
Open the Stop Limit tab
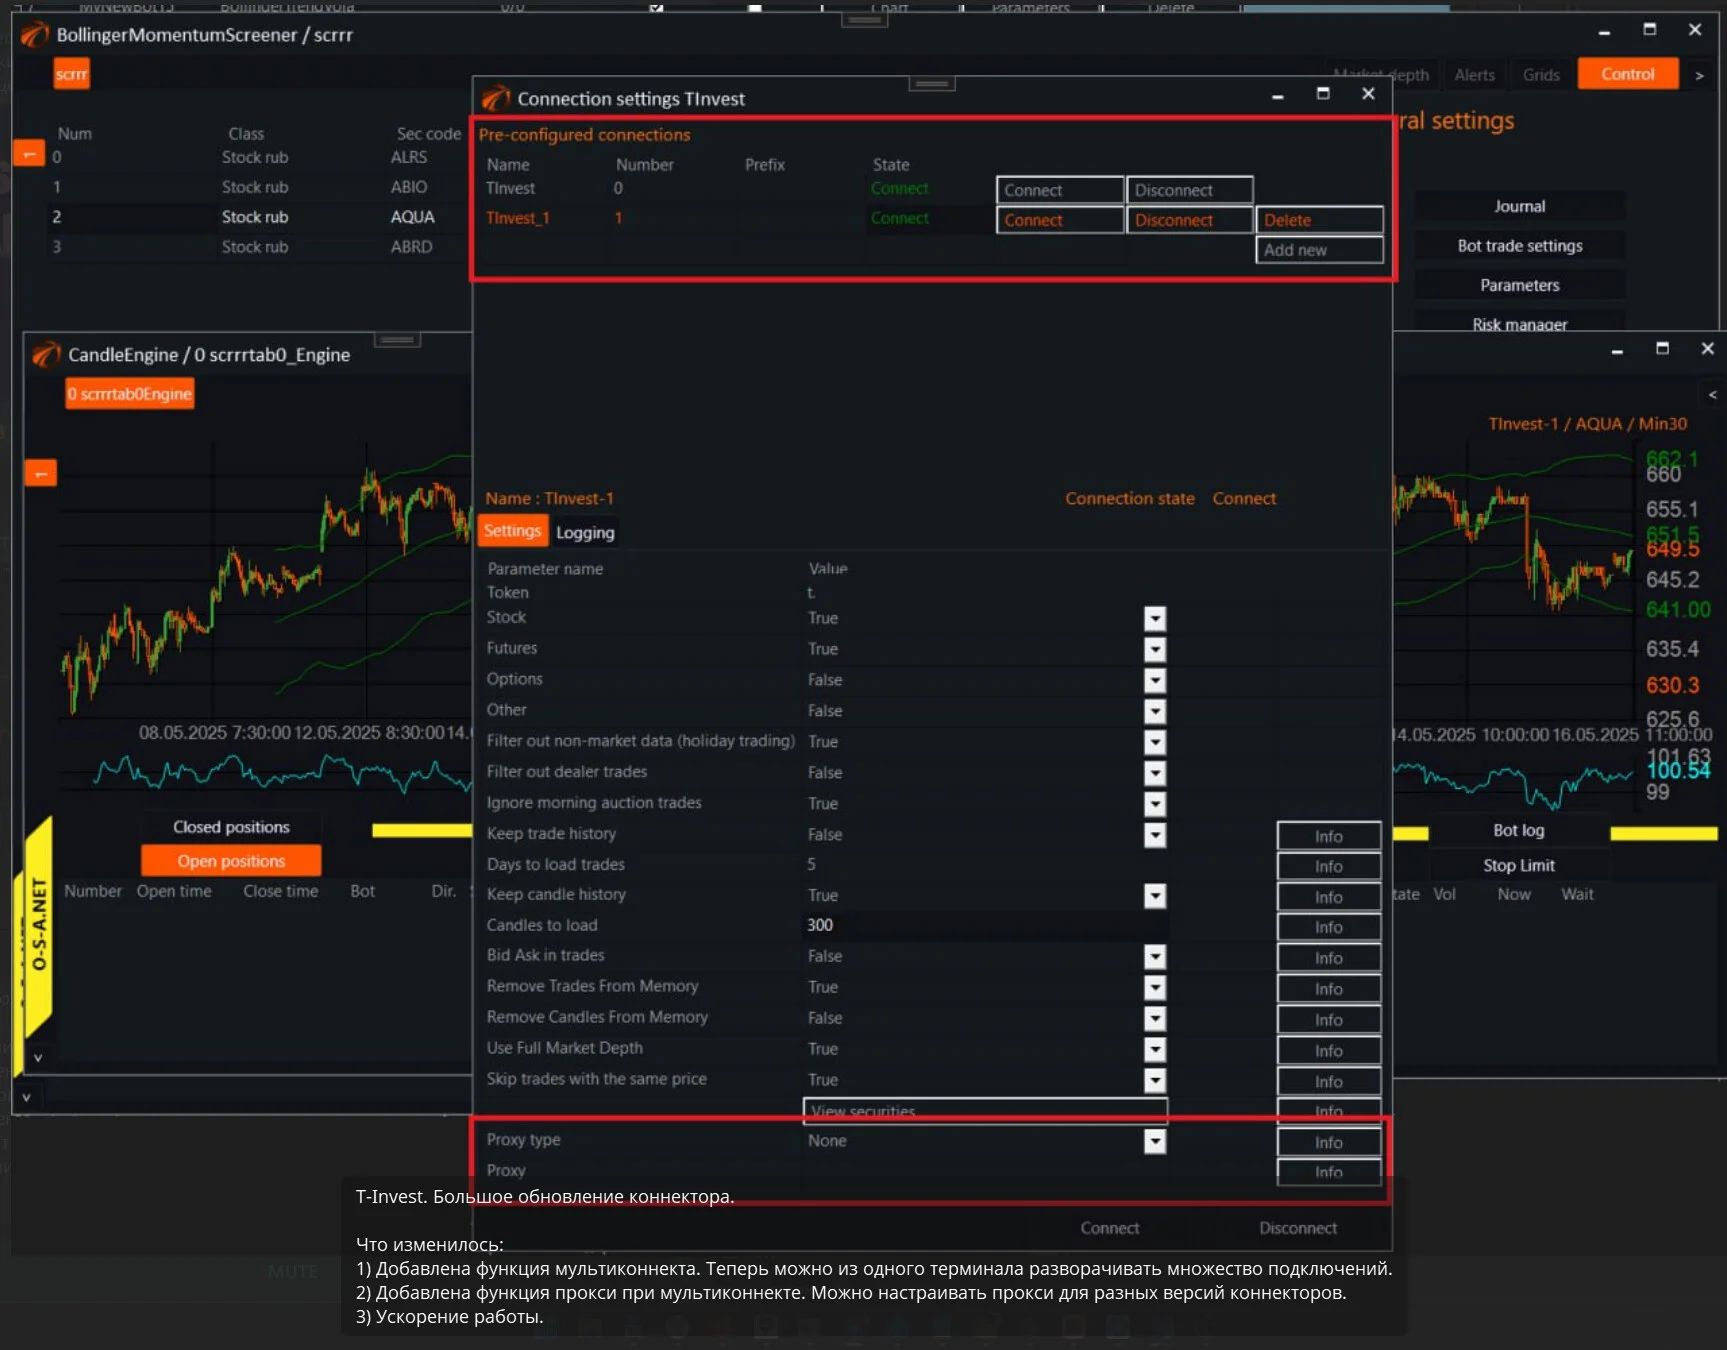point(1518,865)
